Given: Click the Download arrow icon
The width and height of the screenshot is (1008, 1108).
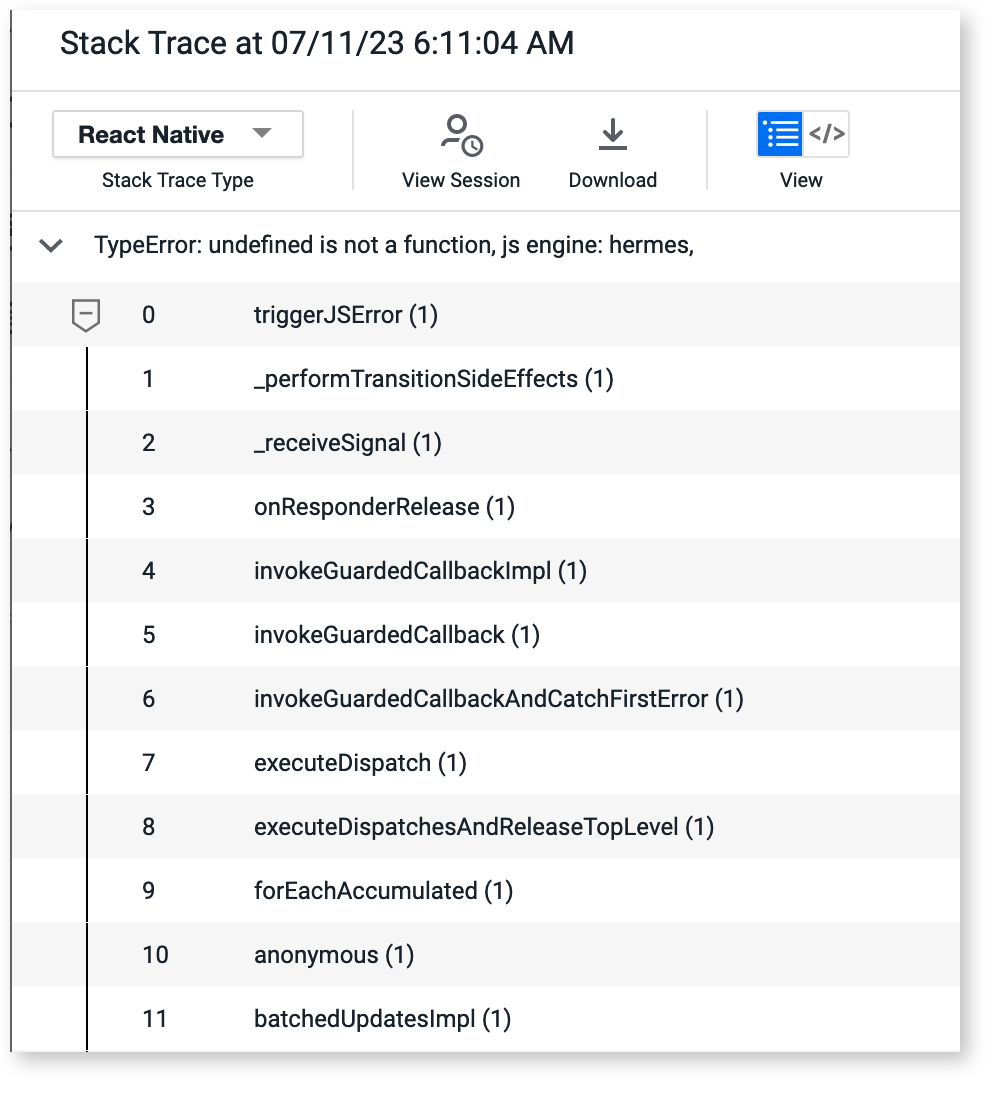Looking at the screenshot, I should [612, 134].
